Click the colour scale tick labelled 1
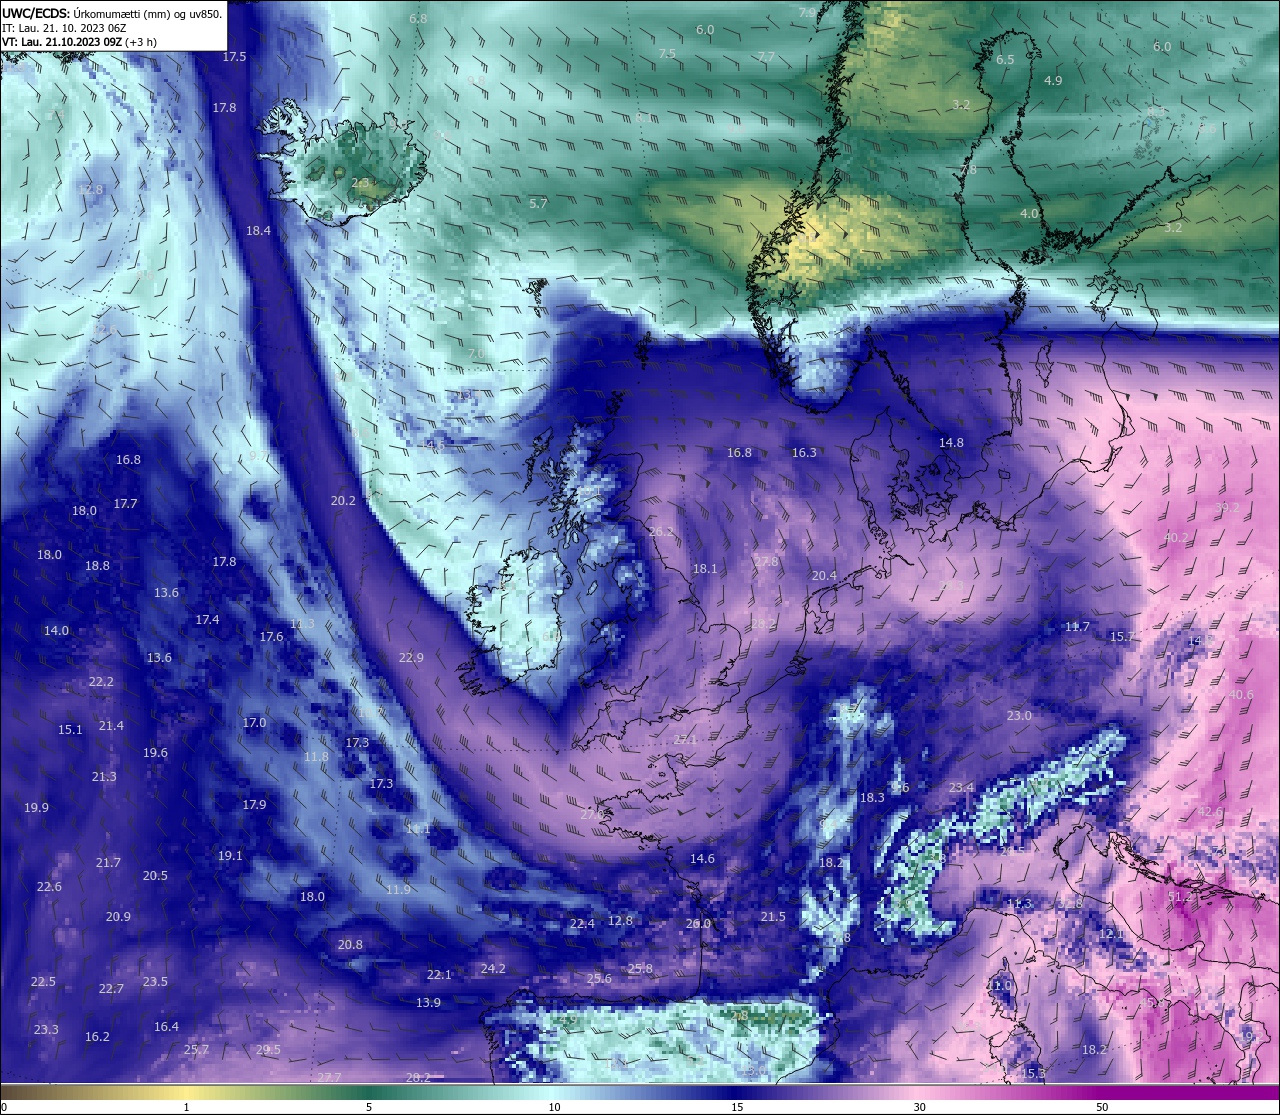 [x=186, y=1107]
